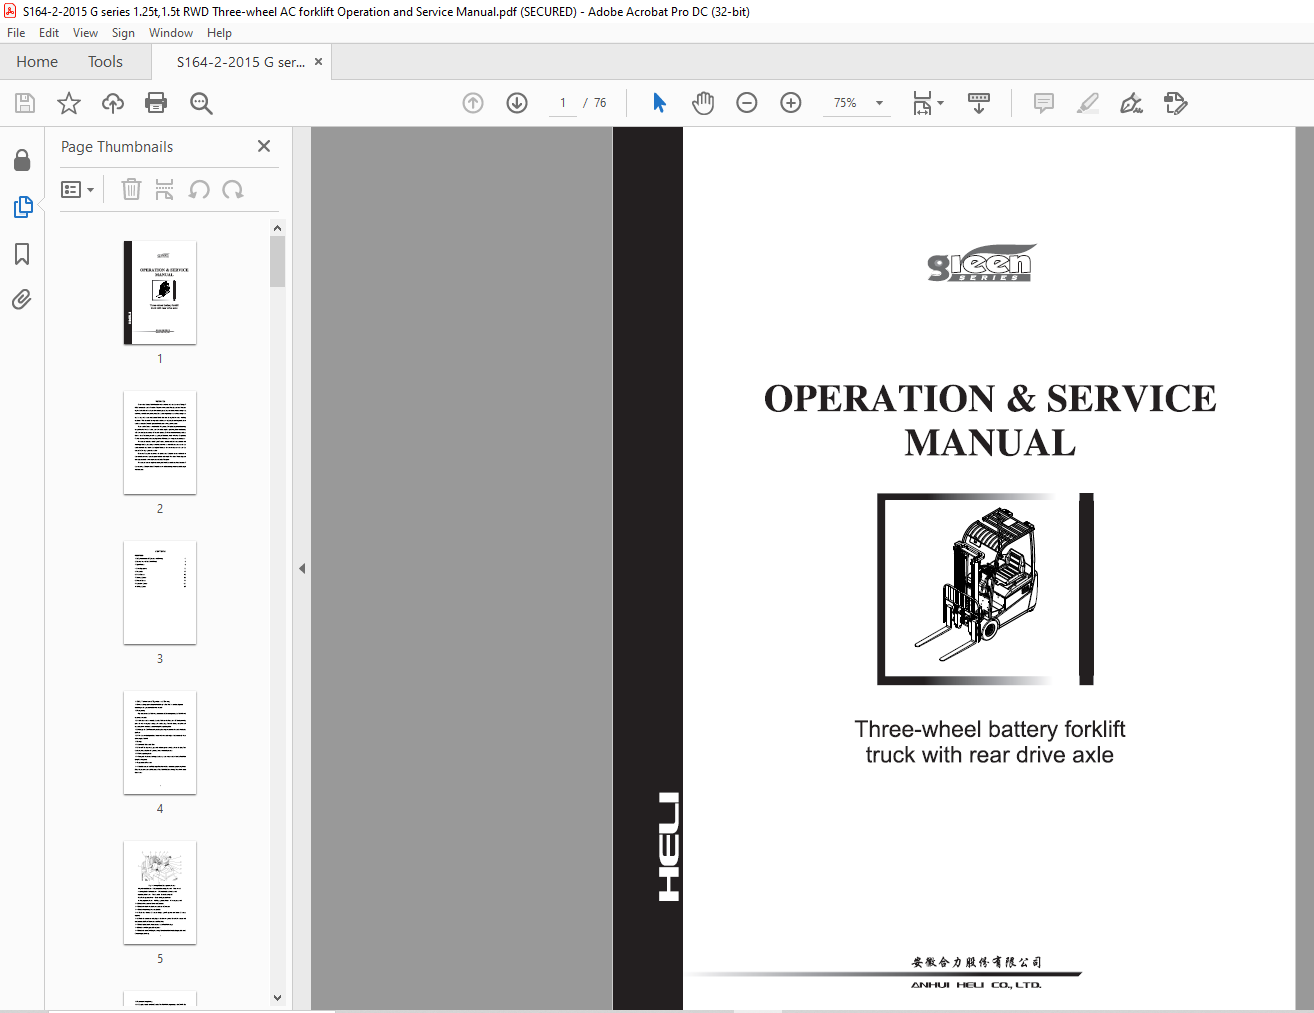Viewport: 1314px width, 1013px height.
Task: Open the fit page options icon
Action: pyautogui.click(x=927, y=103)
